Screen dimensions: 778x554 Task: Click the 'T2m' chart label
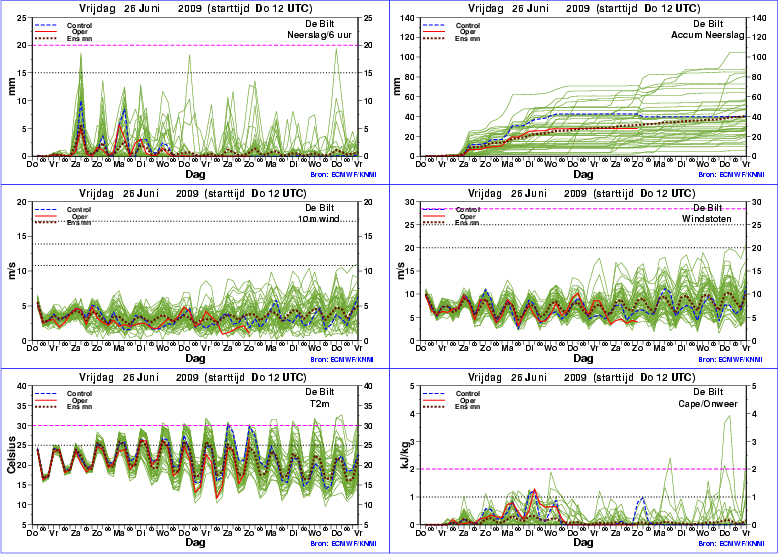coord(320,404)
